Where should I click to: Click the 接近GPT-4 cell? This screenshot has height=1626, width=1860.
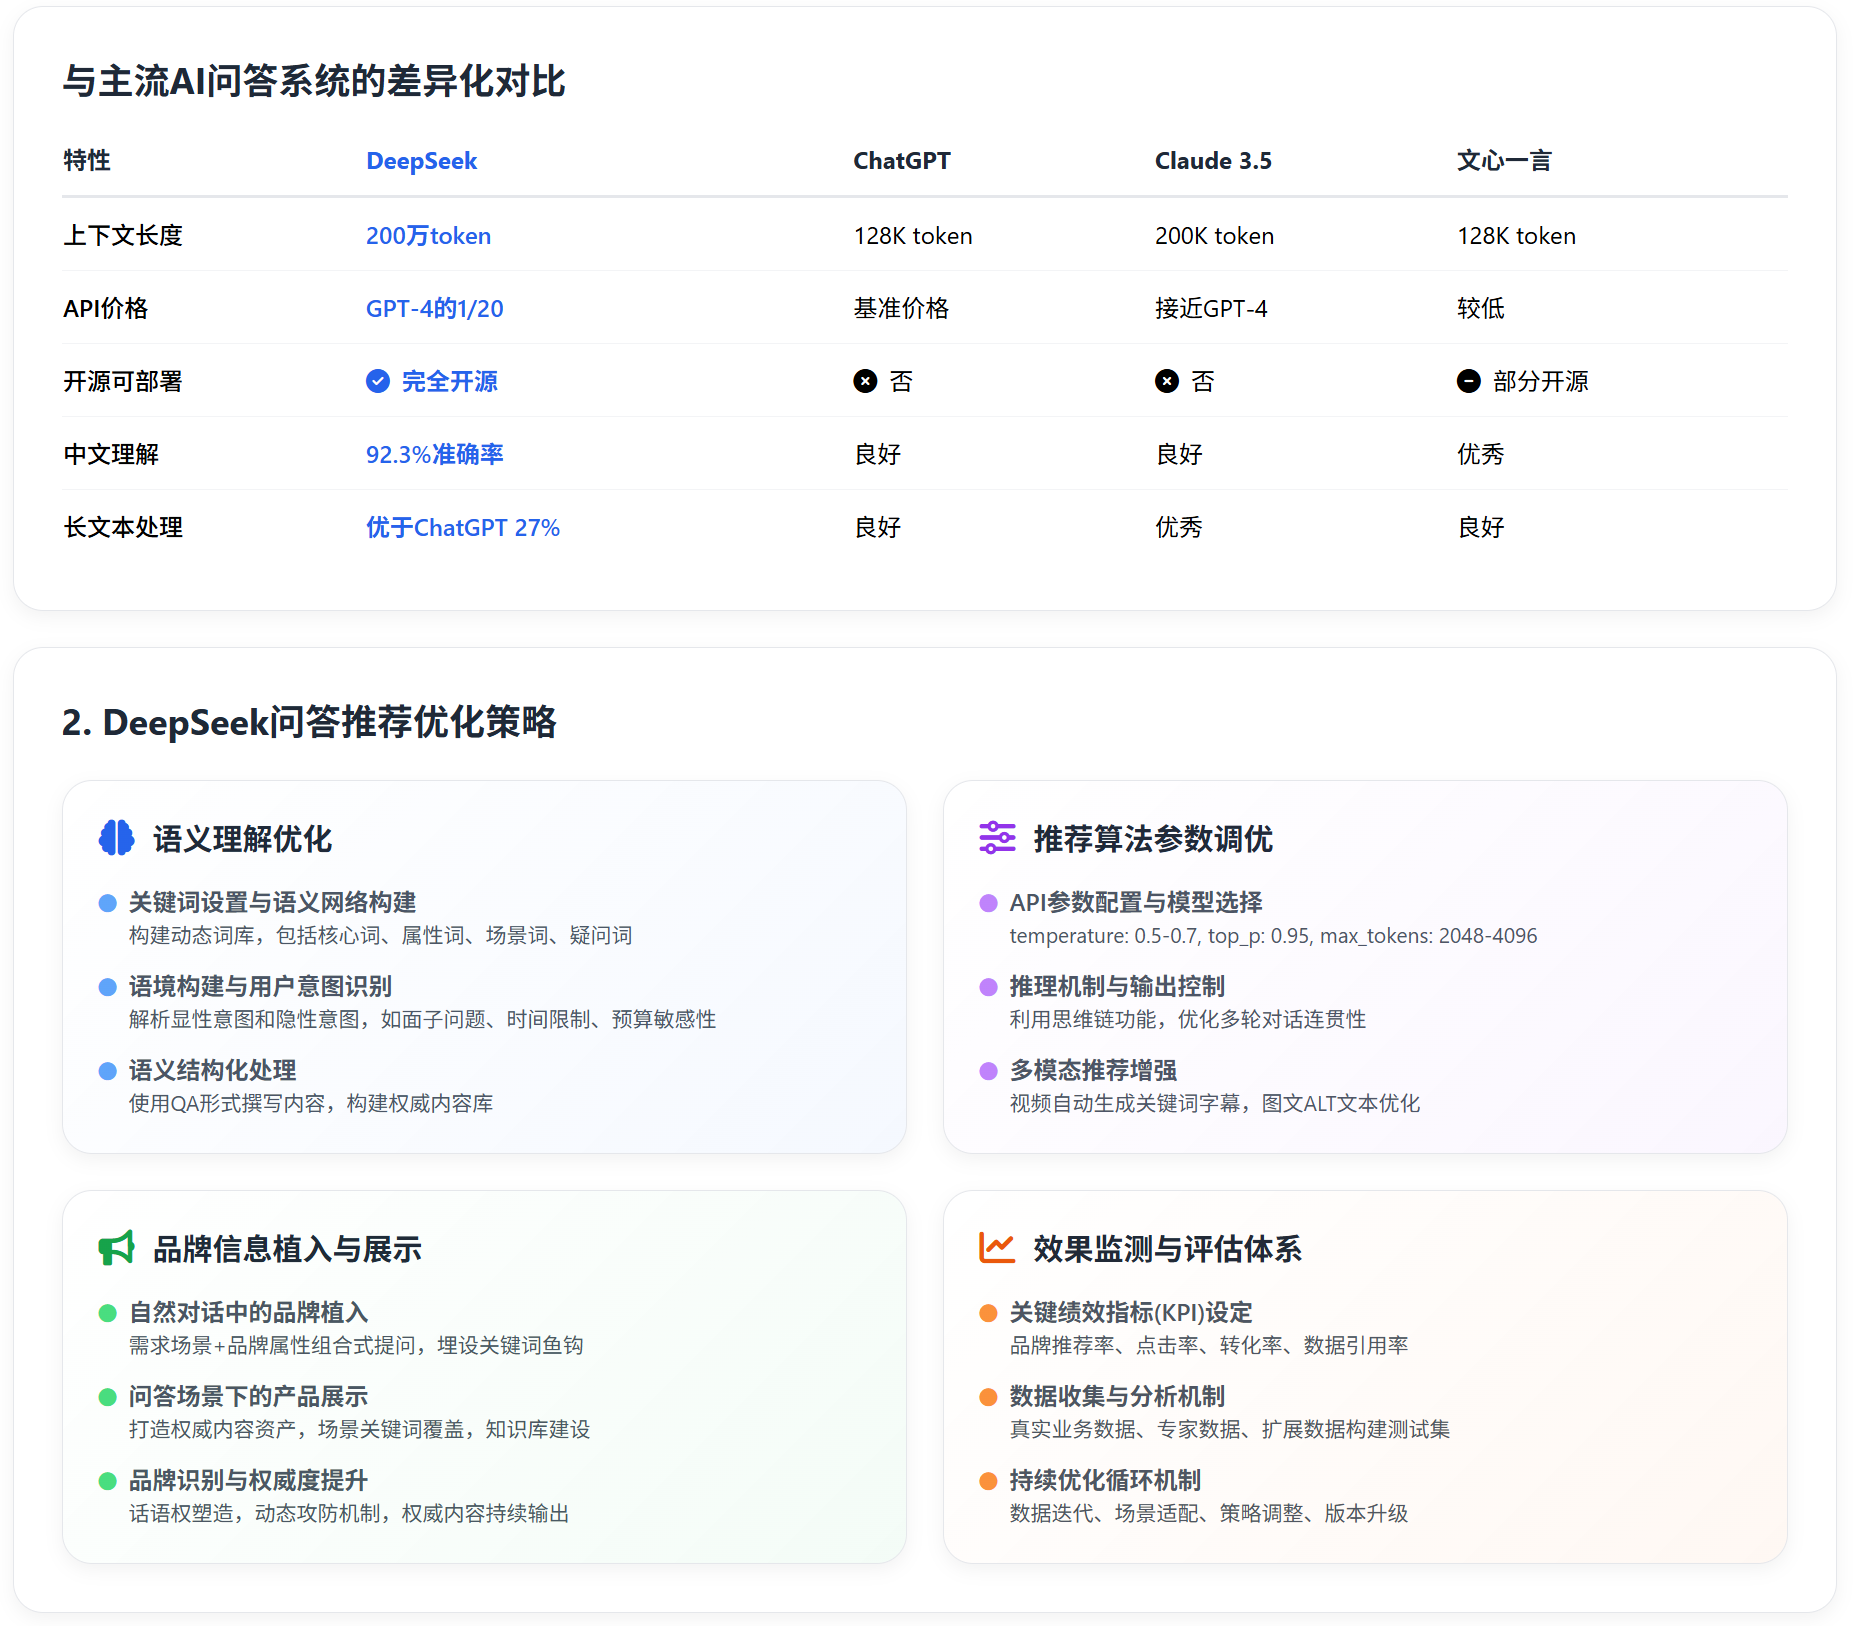click(x=1211, y=309)
